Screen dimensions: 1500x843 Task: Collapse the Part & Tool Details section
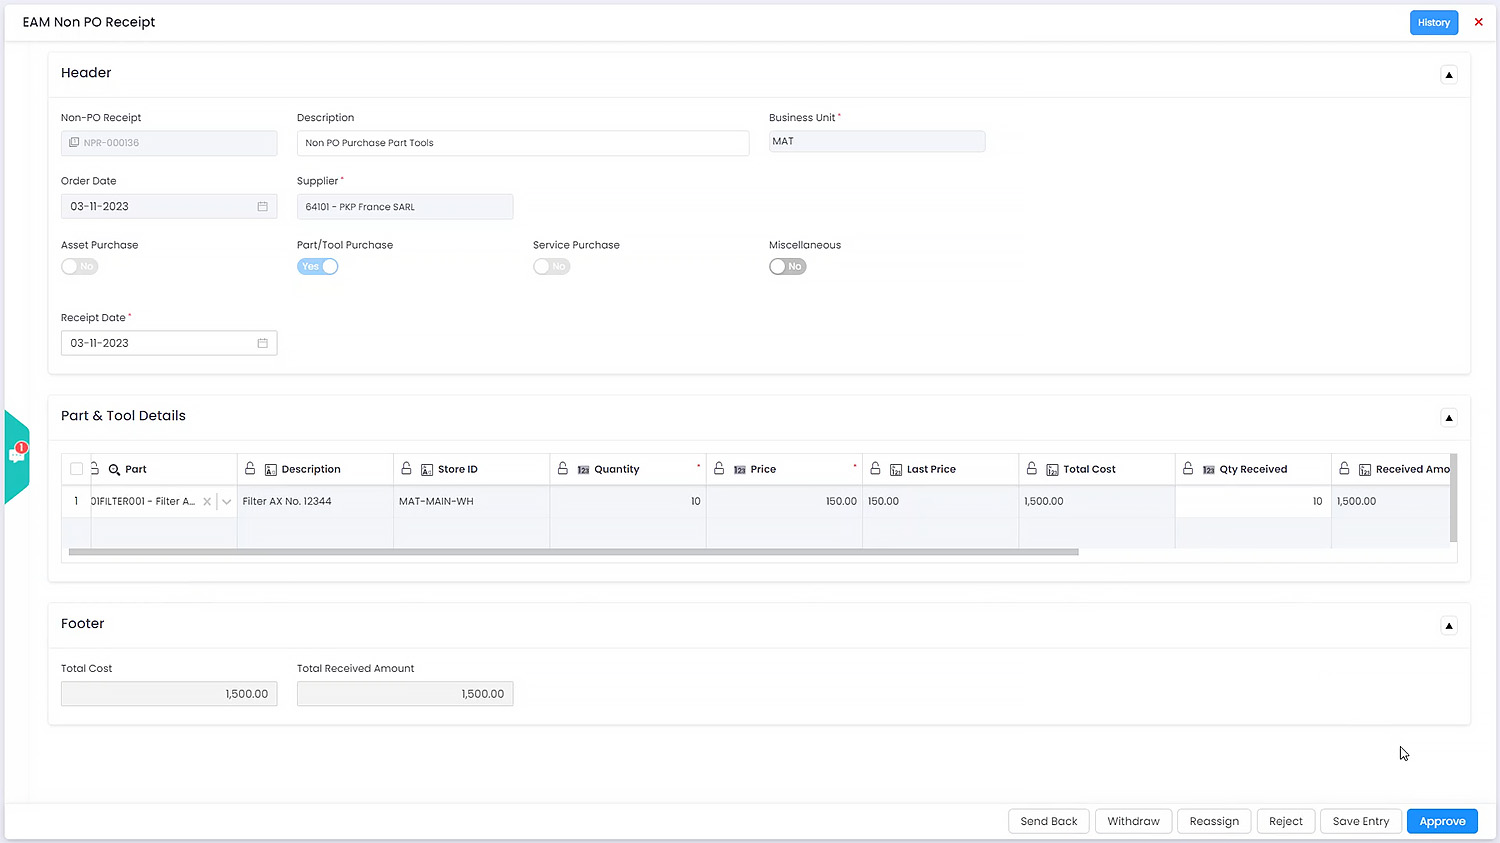tap(1448, 418)
